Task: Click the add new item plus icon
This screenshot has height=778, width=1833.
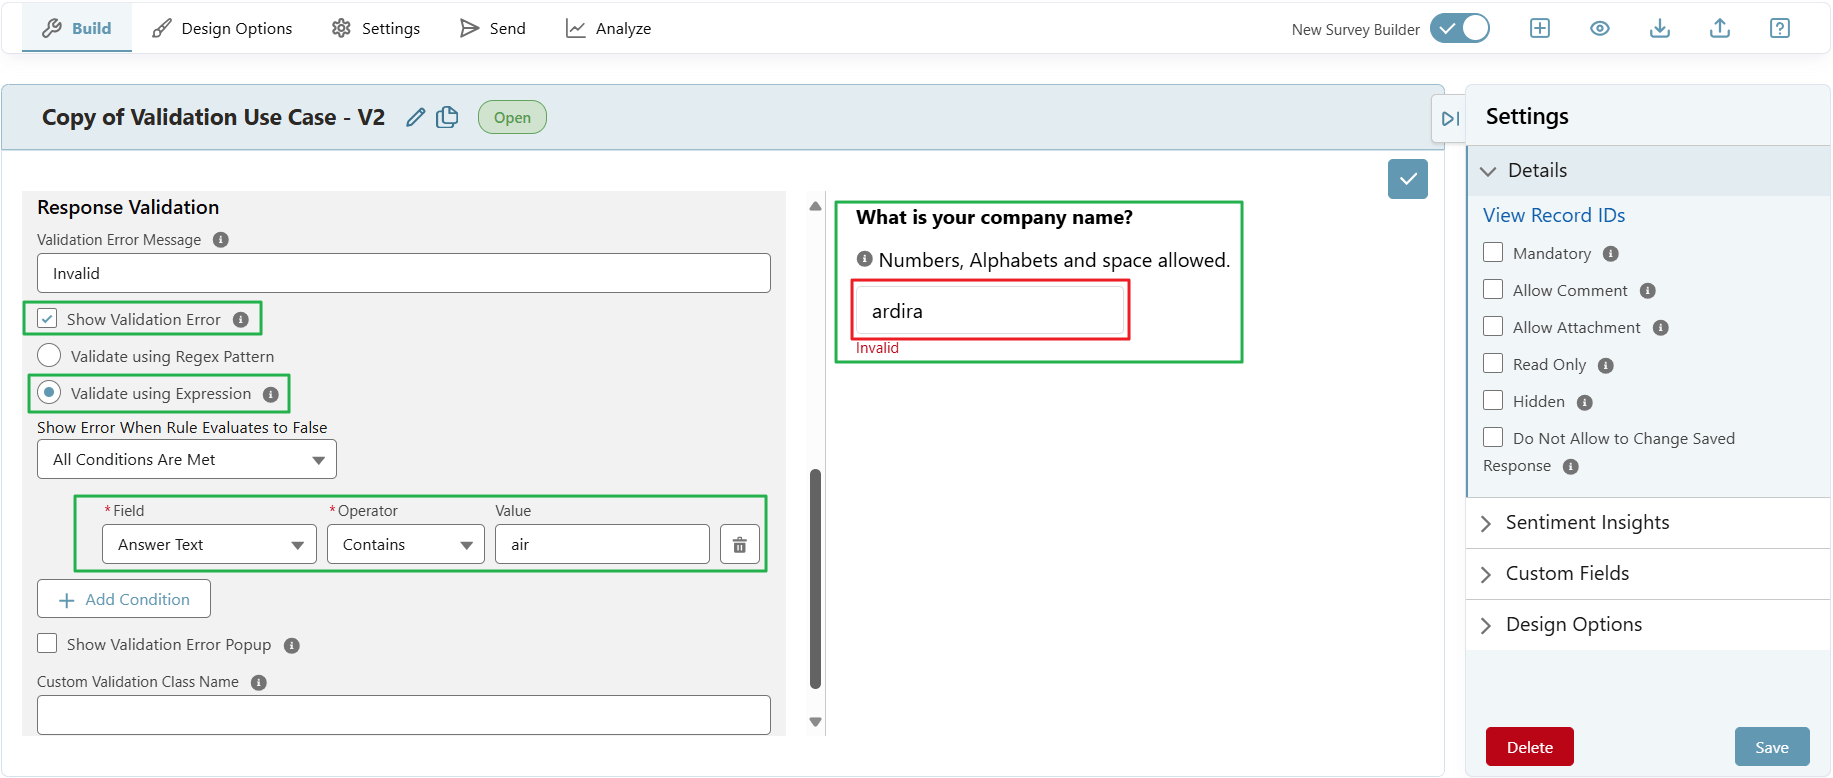Action: pos(1540,28)
